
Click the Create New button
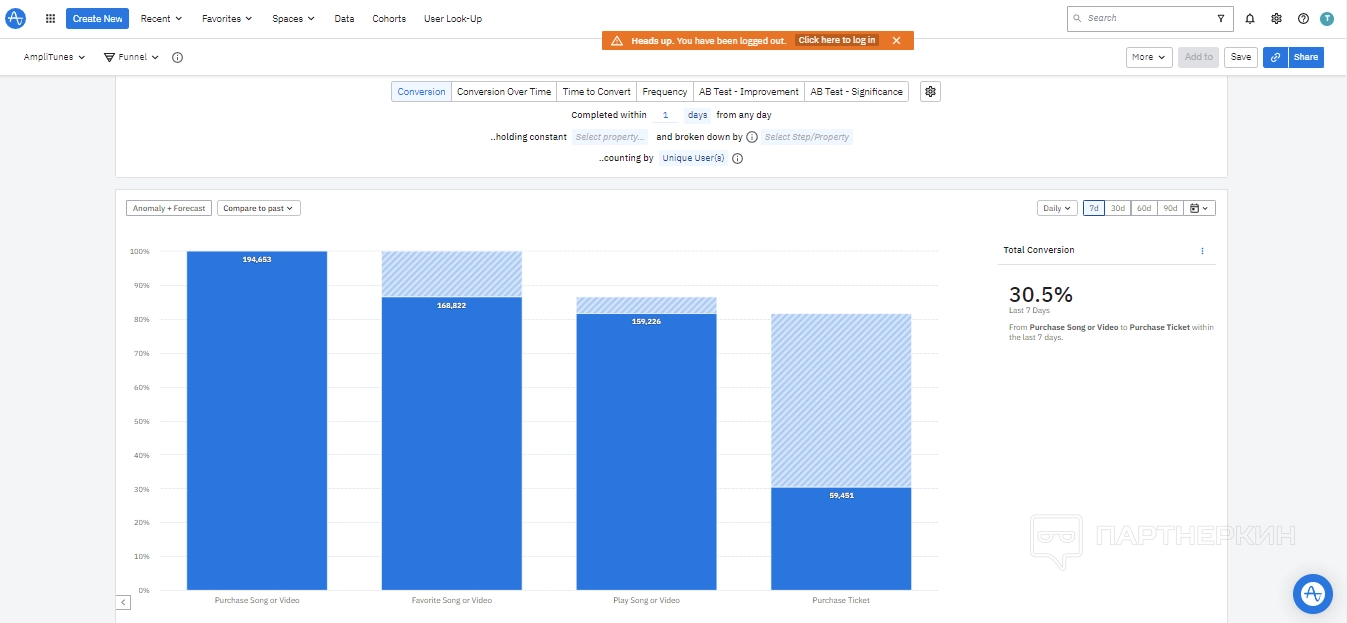click(x=98, y=18)
